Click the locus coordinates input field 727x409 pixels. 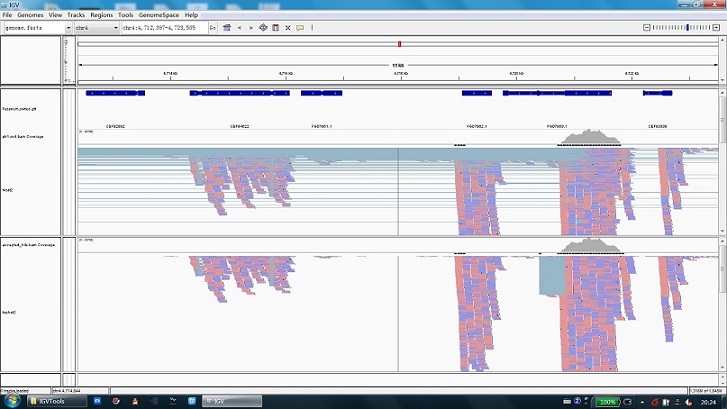[165, 28]
